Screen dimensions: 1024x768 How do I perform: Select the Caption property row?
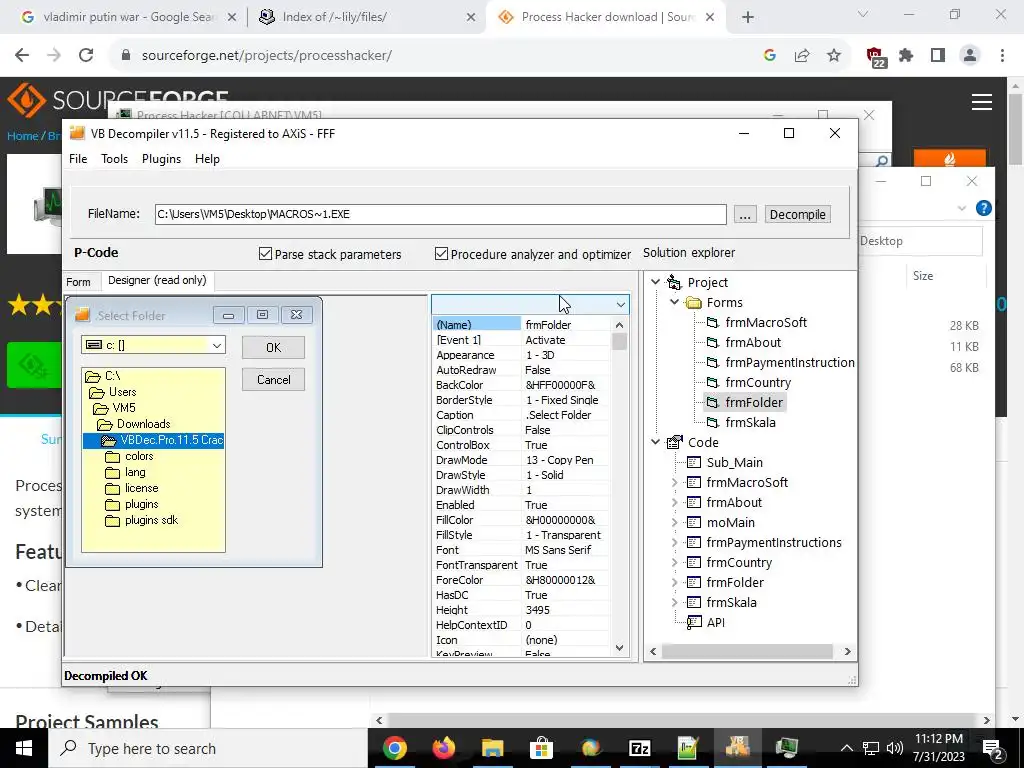point(522,415)
